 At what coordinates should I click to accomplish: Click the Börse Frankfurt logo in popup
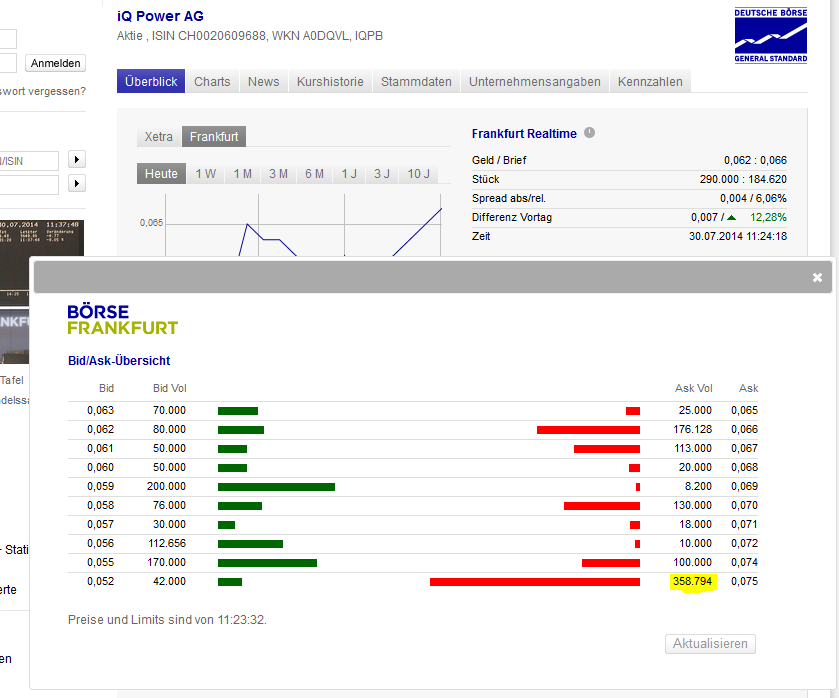pyautogui.click(x=123, y=320)
